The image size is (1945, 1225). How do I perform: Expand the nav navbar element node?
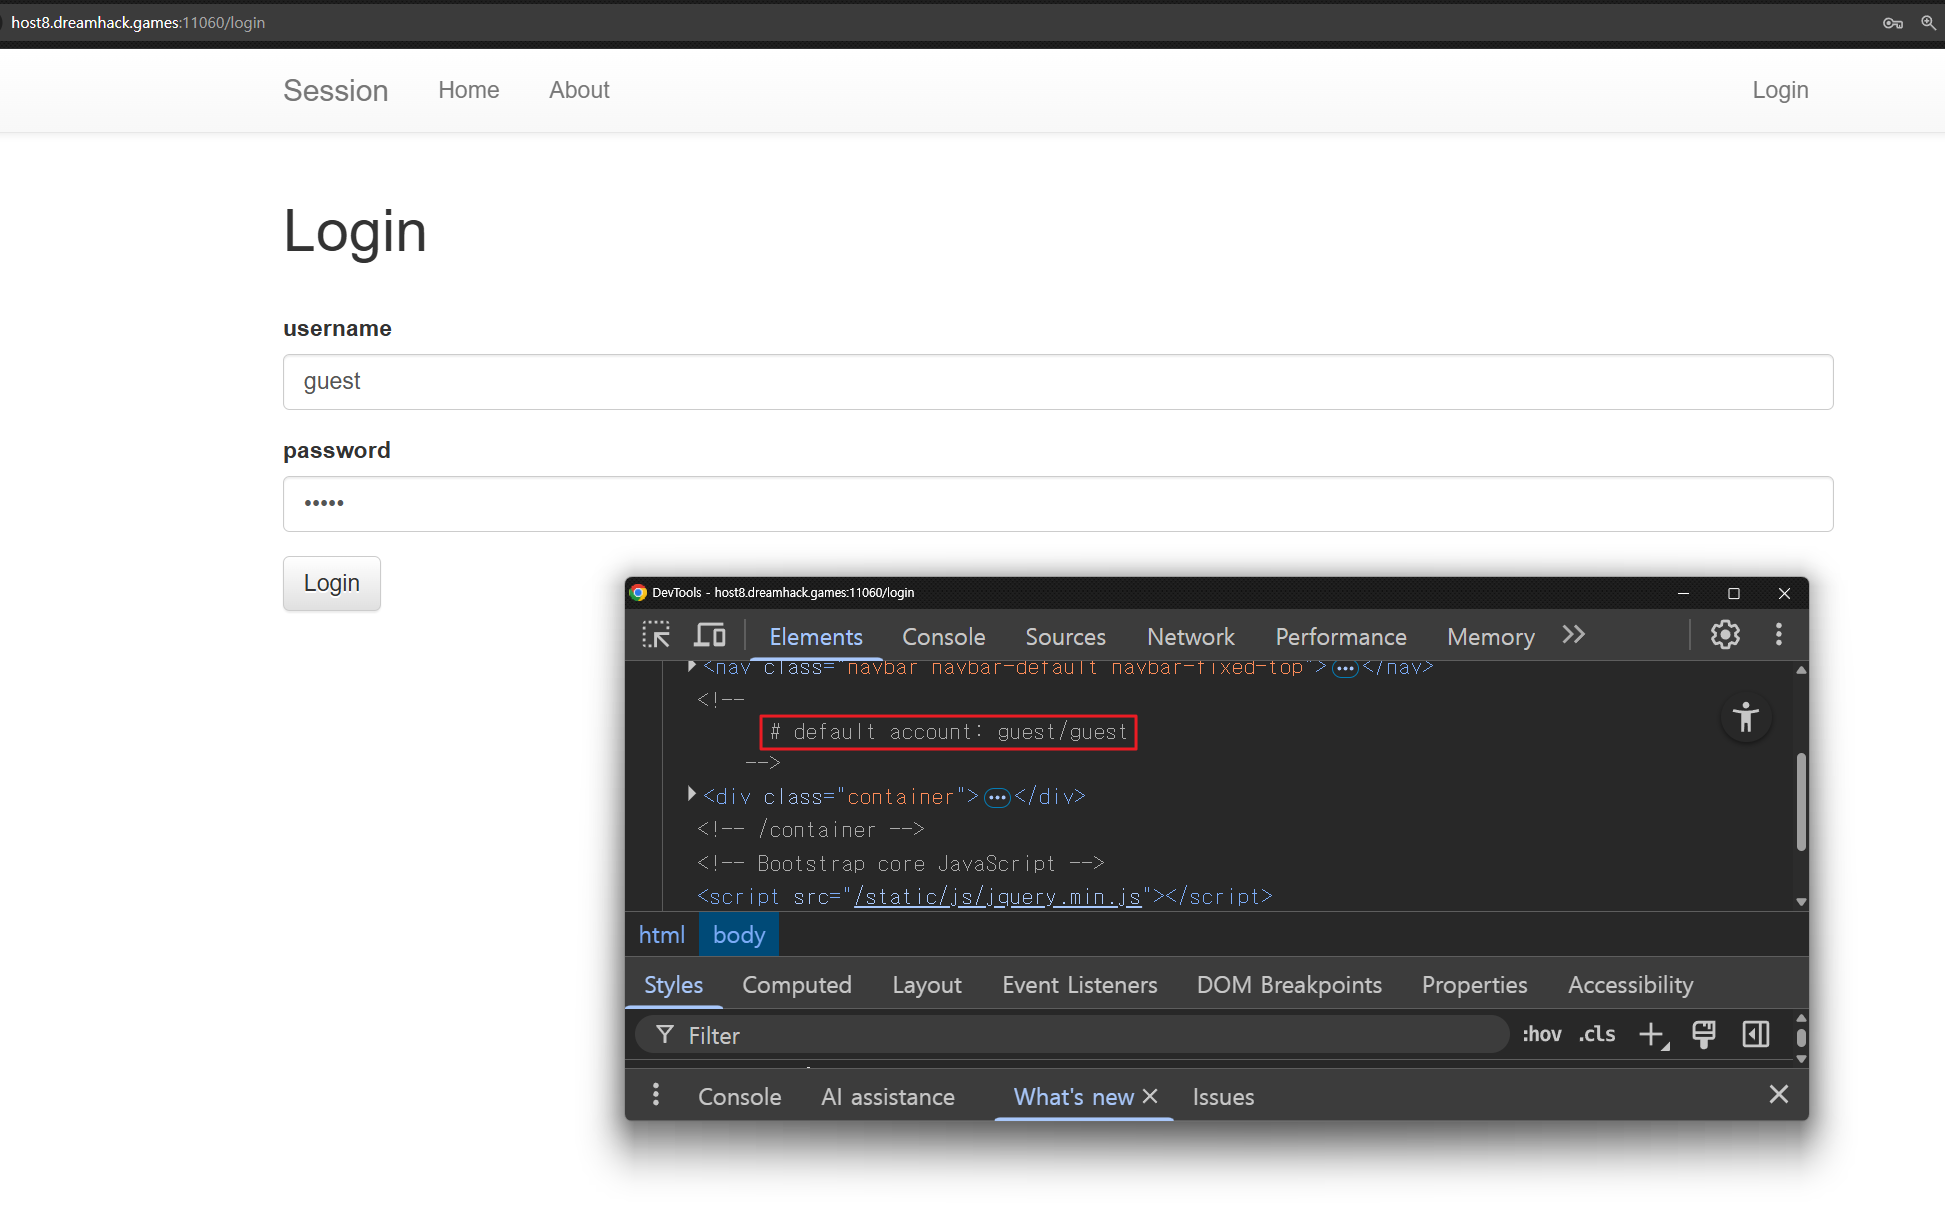(x=692, y=667)
